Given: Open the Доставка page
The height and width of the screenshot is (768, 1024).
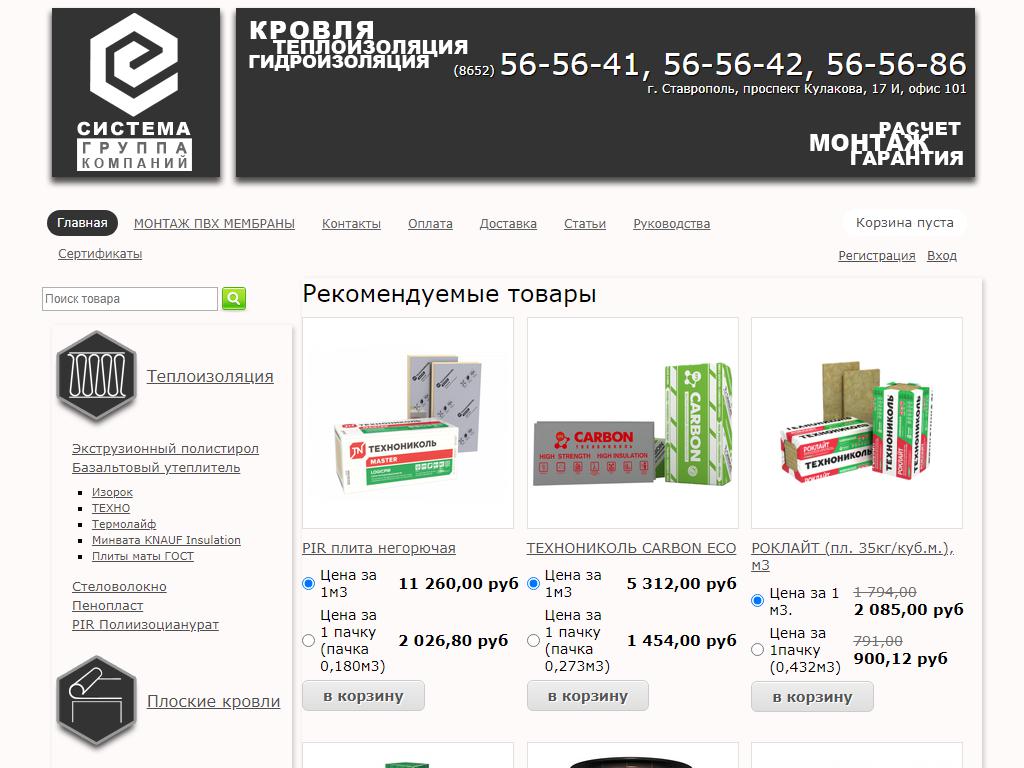Looking at the screenshot, I should coord(508,224).
